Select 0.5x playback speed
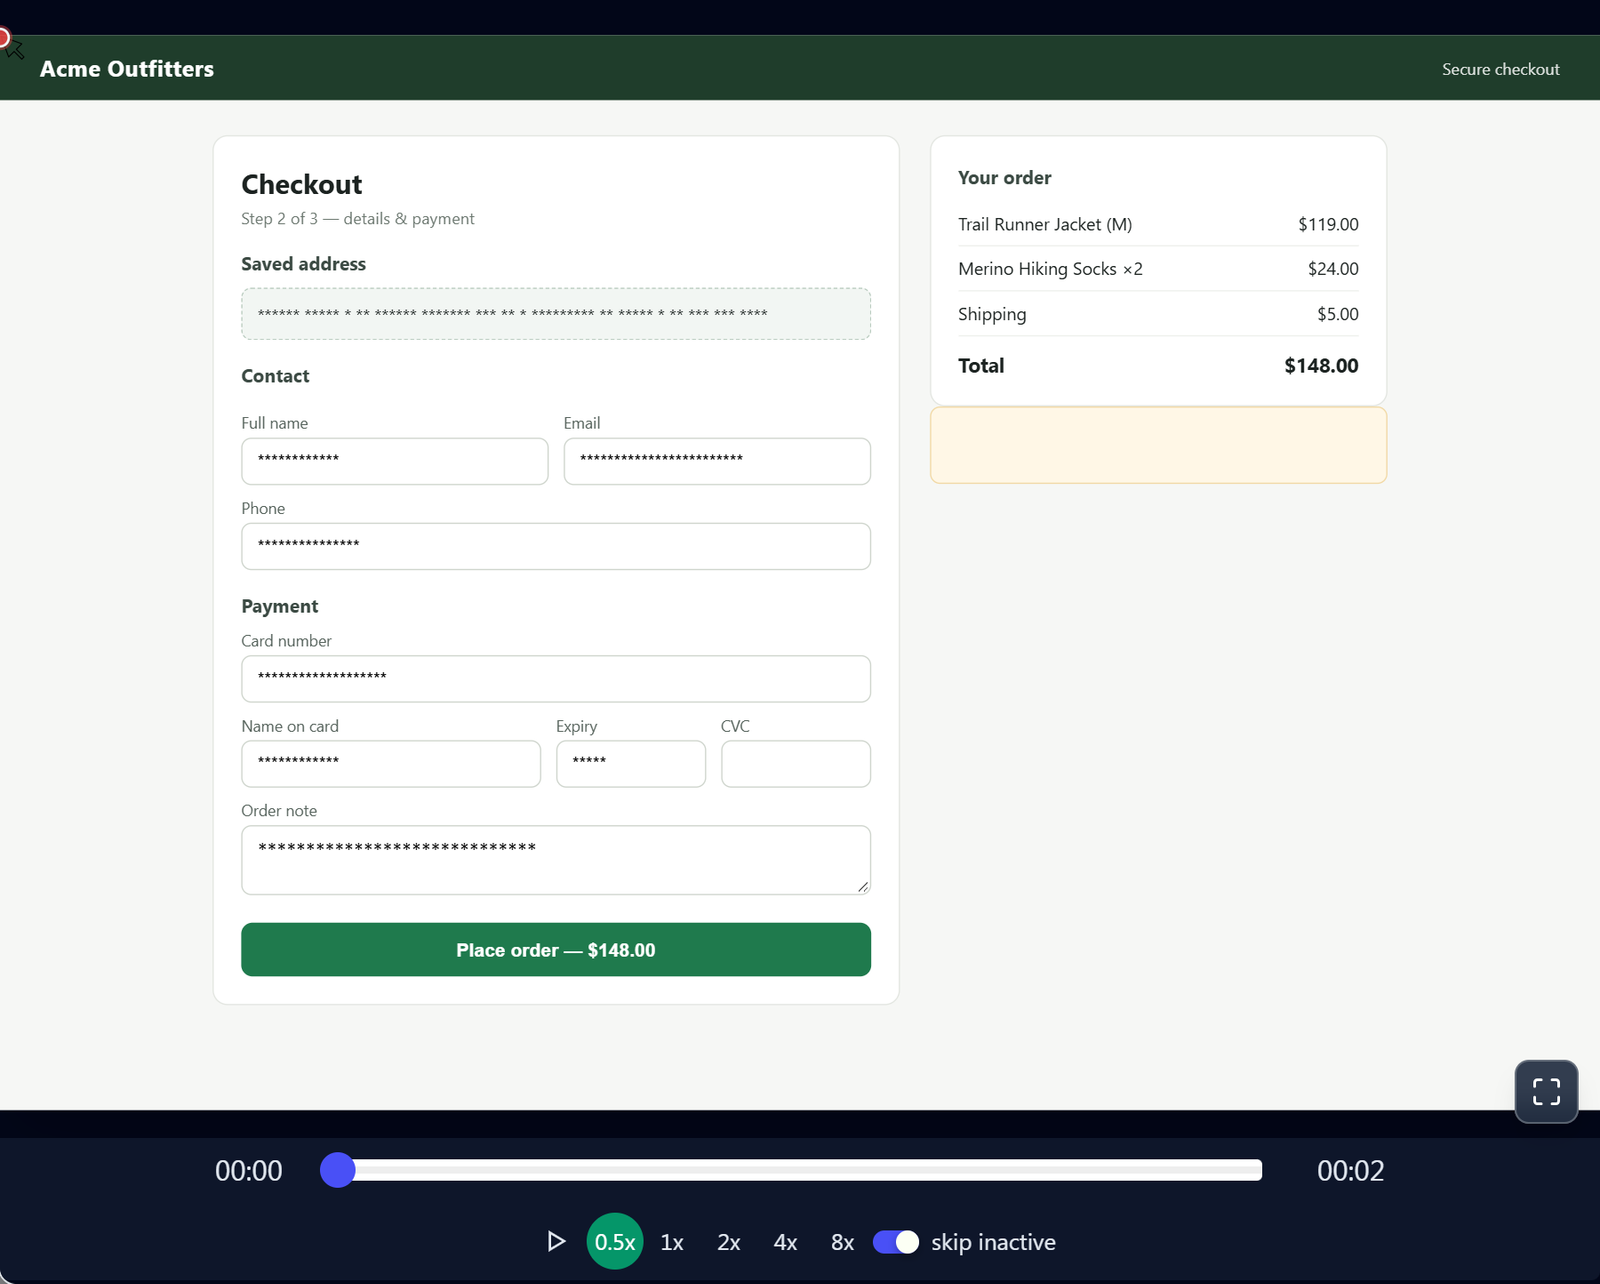The image size is (1600, 1284). point(615,1241)
